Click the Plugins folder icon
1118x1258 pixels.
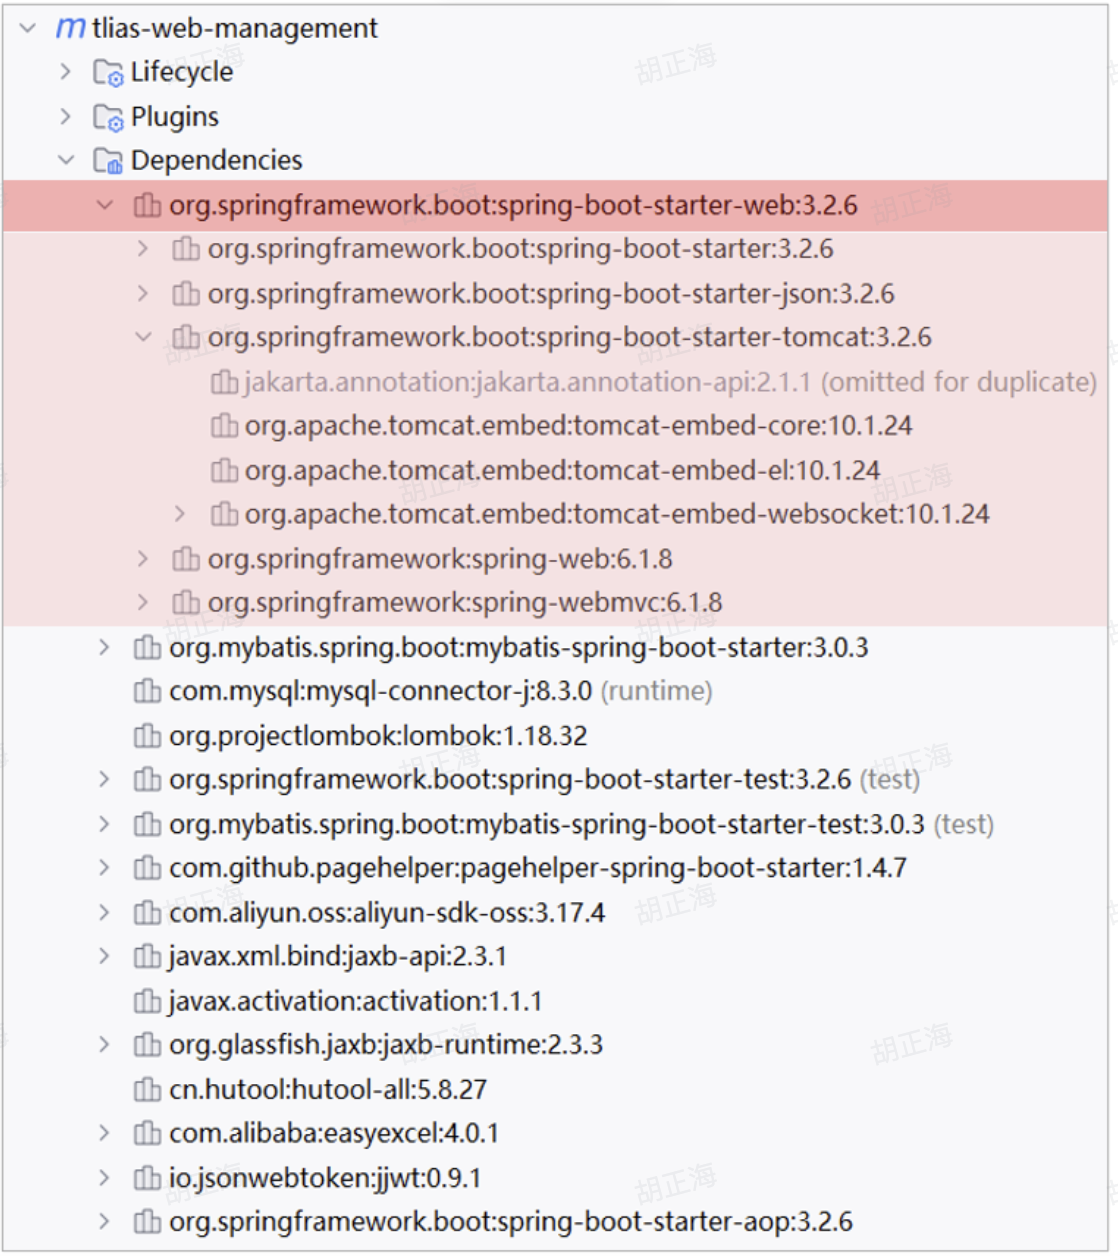110,115
